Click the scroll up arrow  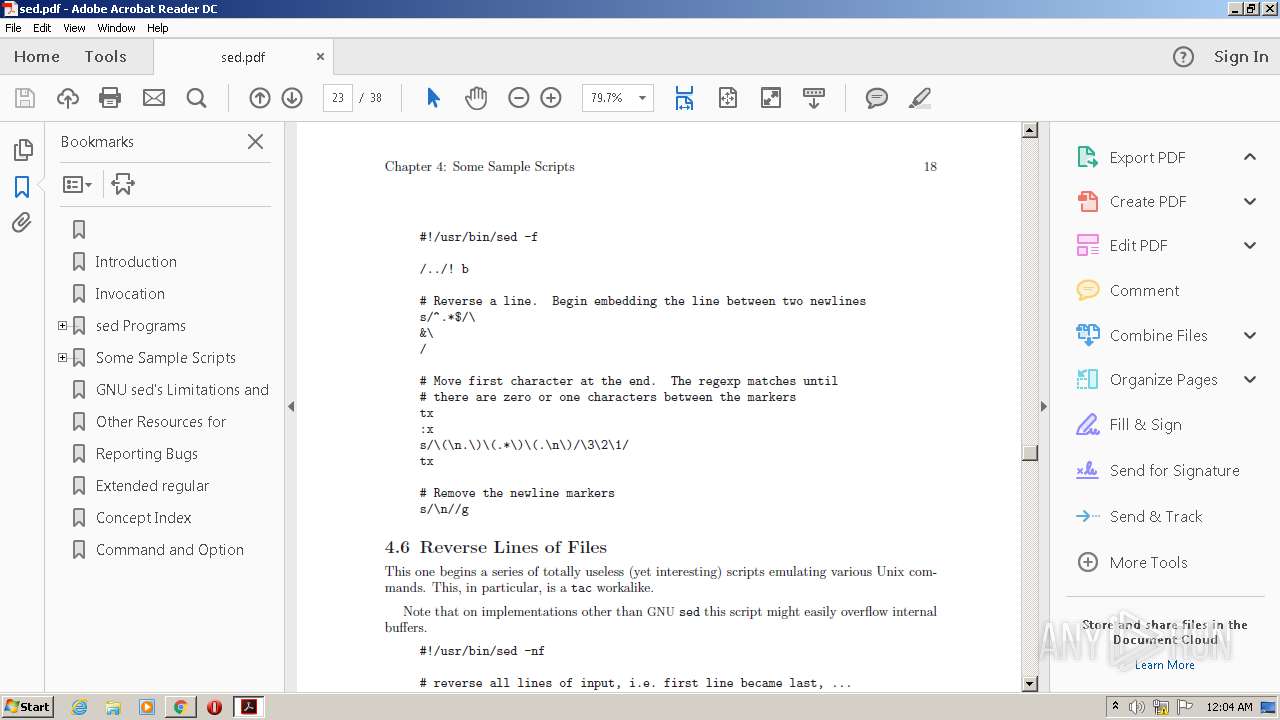pyautogui.click(x=1029, y=130)
